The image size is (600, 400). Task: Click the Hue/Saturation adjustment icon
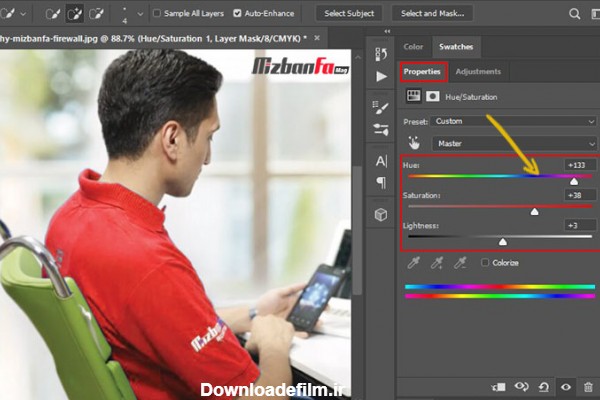(x=413, y=96)
